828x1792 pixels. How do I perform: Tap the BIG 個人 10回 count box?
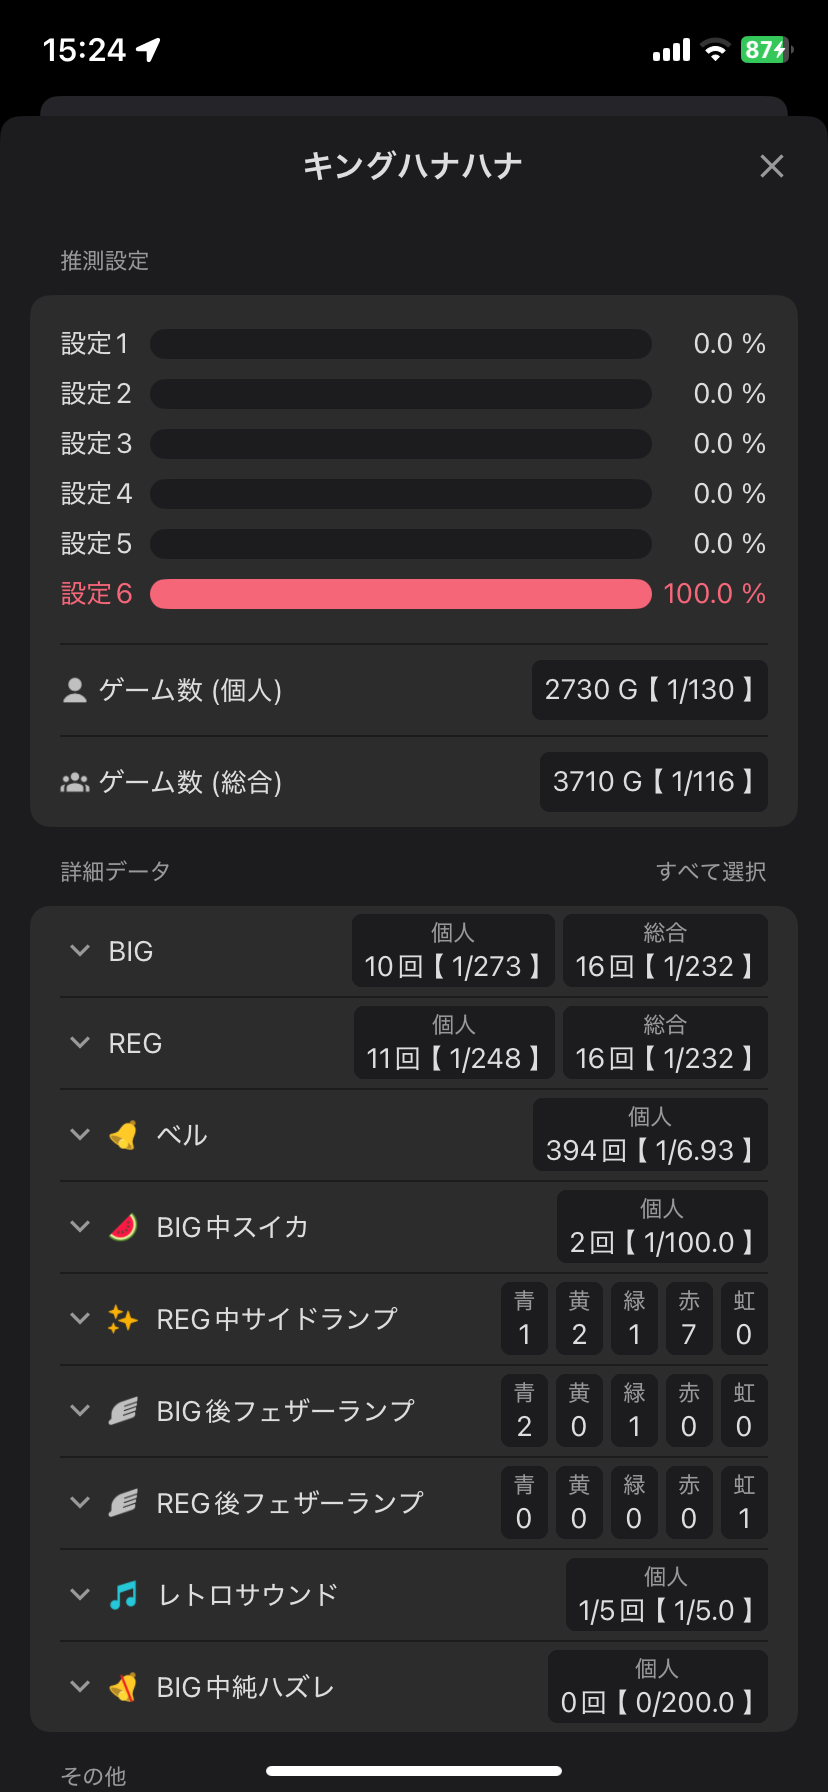coord(453,951)
